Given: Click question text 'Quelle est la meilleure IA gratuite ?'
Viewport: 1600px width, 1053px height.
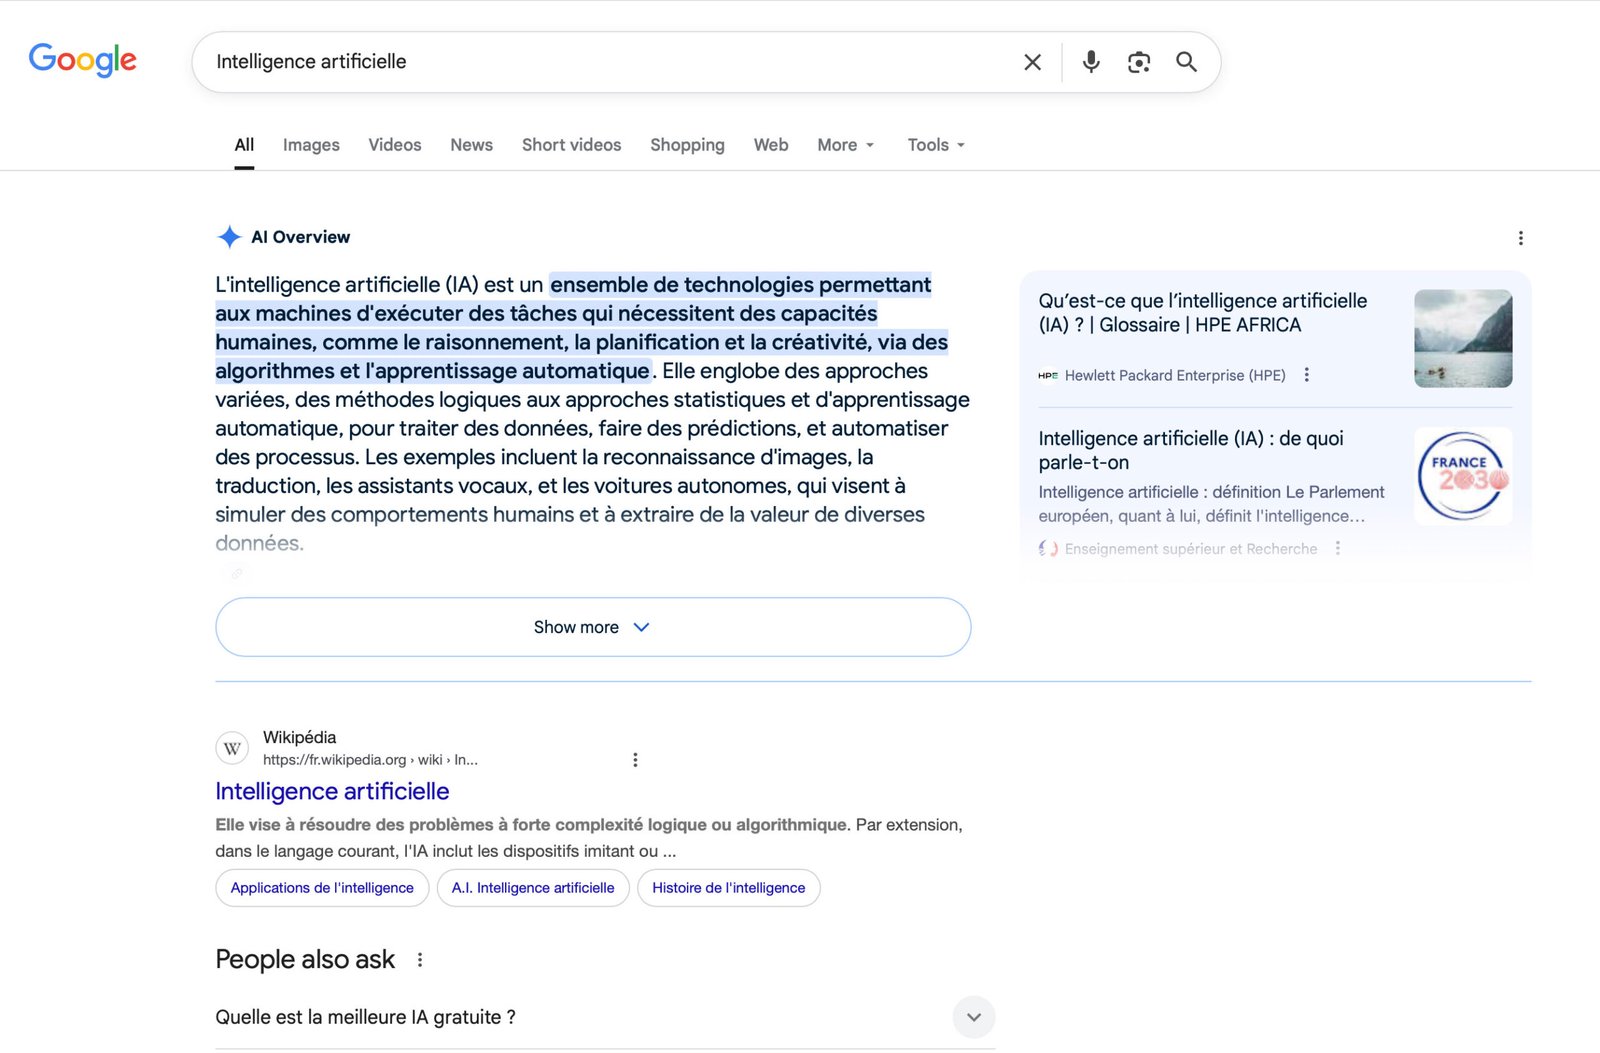Looking at the screenshot, I should click(x=365, y=1017).
